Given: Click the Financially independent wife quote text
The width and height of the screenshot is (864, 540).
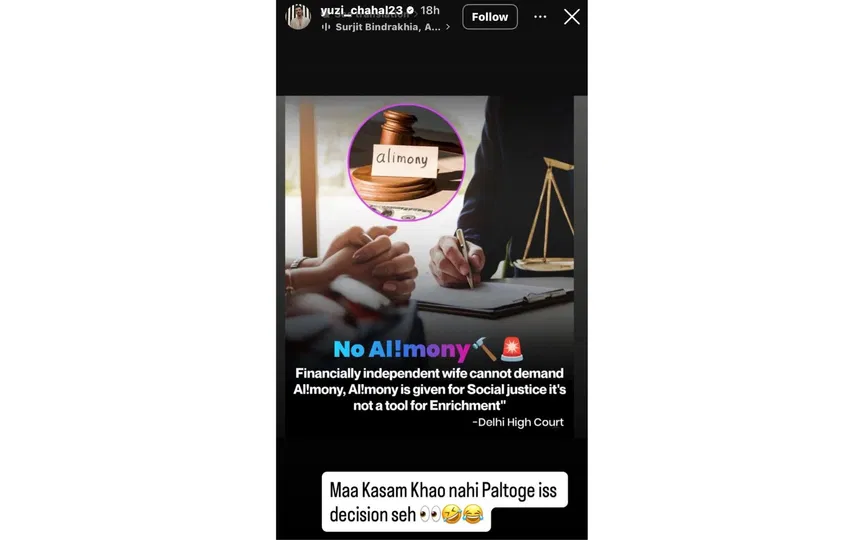Looking at the screenshot, I should (429, 390).
